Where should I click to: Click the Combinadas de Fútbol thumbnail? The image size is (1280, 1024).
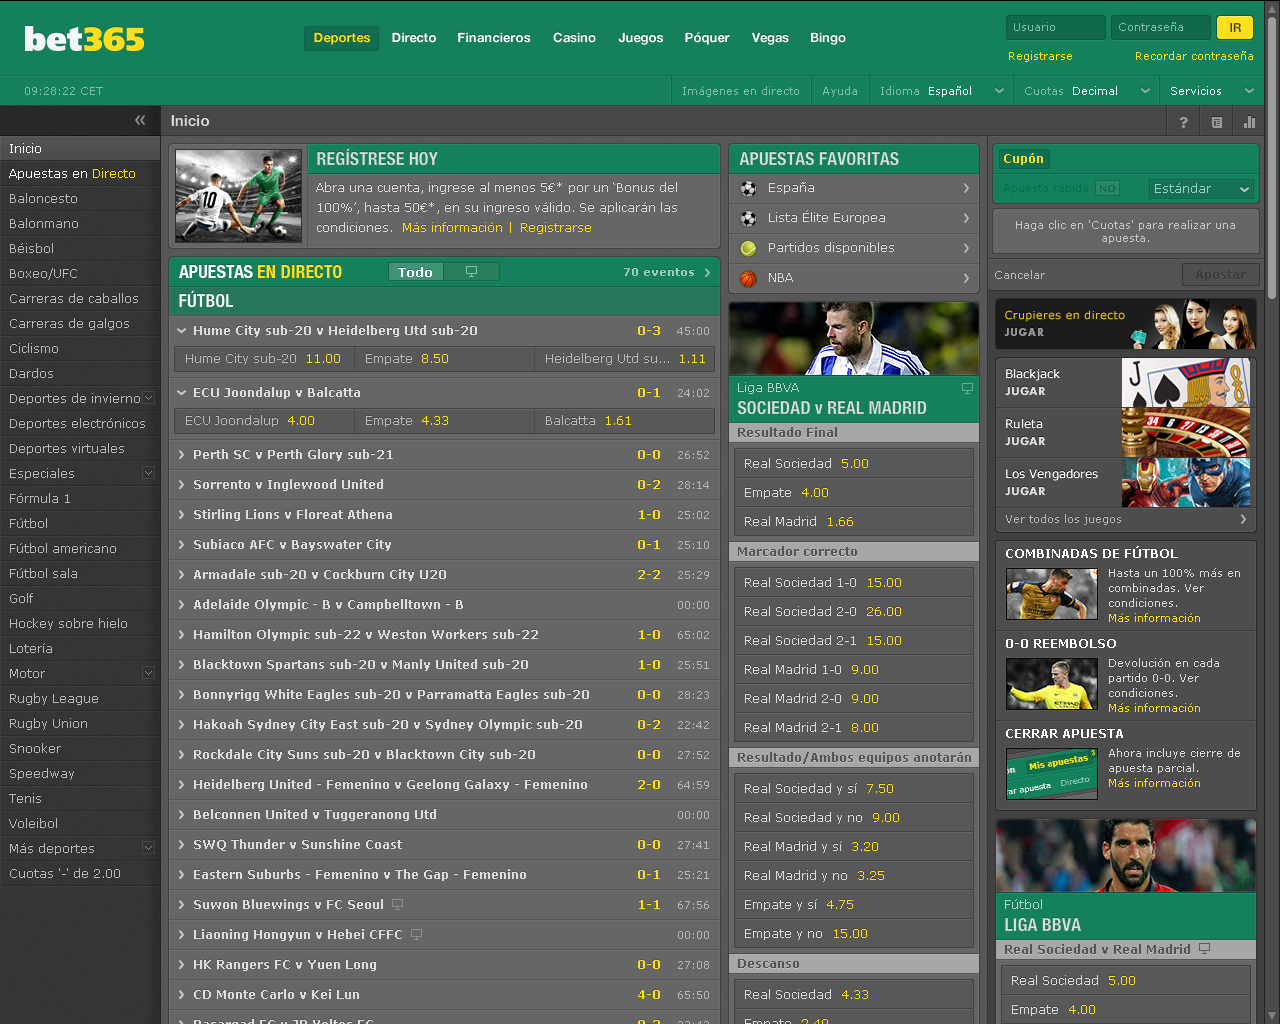point(1051,594)
